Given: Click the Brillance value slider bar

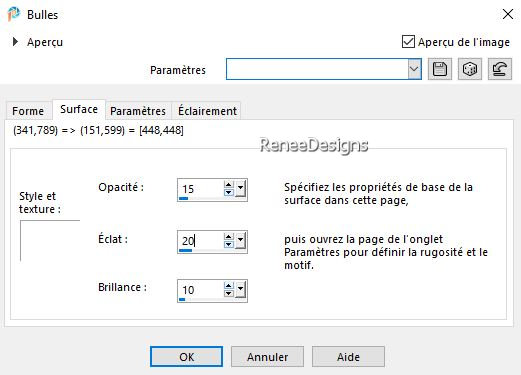Looking at the screenshot, I should point(200,299).
